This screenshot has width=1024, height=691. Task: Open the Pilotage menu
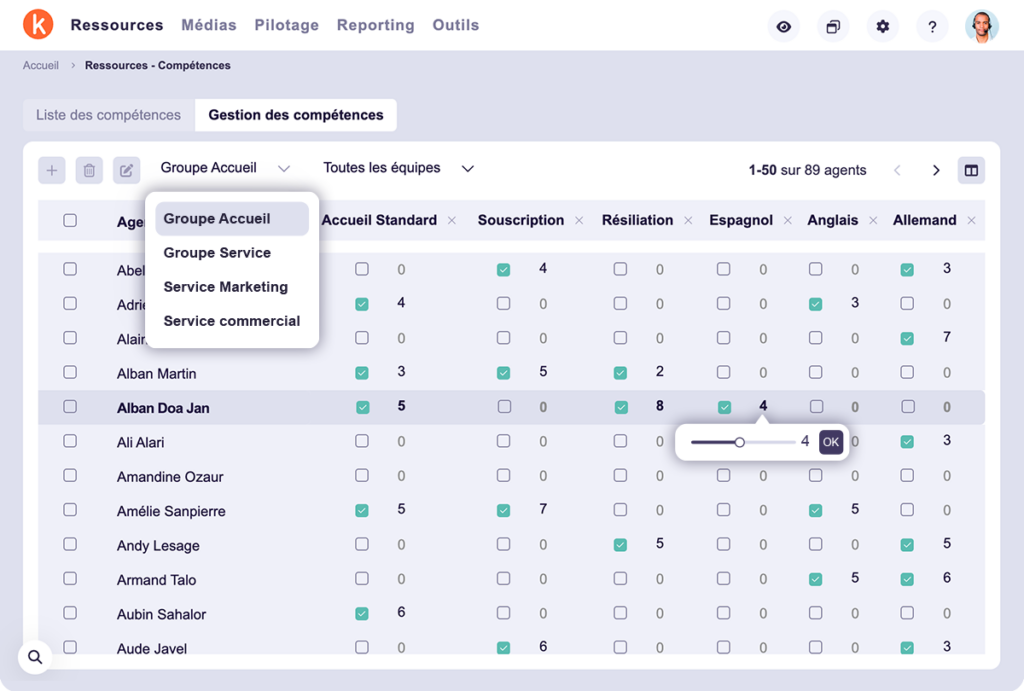pos(287,25)
